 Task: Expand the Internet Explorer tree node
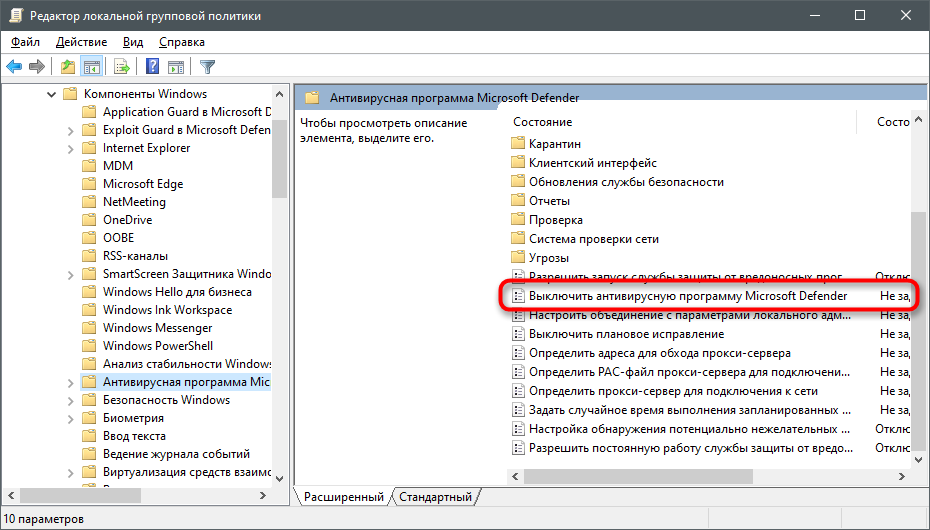(x=71, y=148)
